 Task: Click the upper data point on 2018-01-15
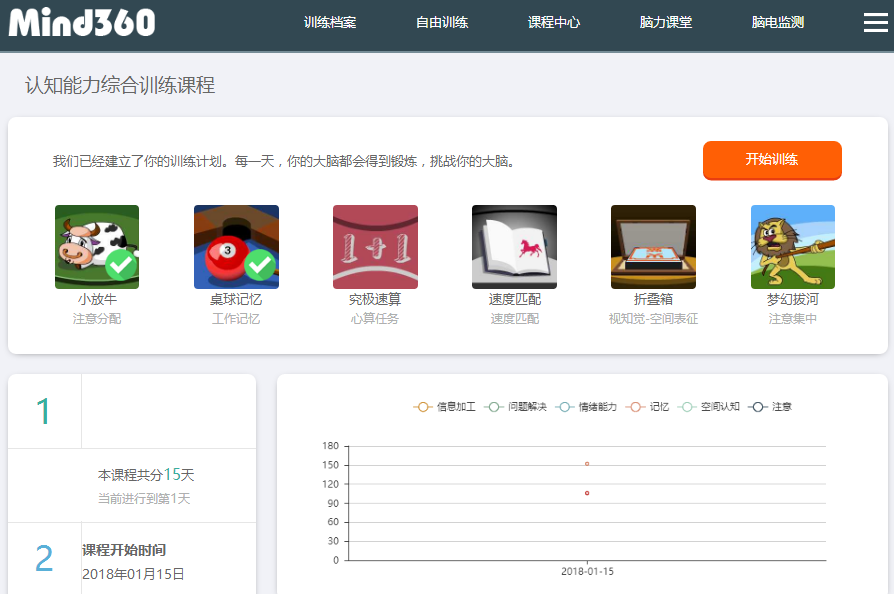coord(587,464)
